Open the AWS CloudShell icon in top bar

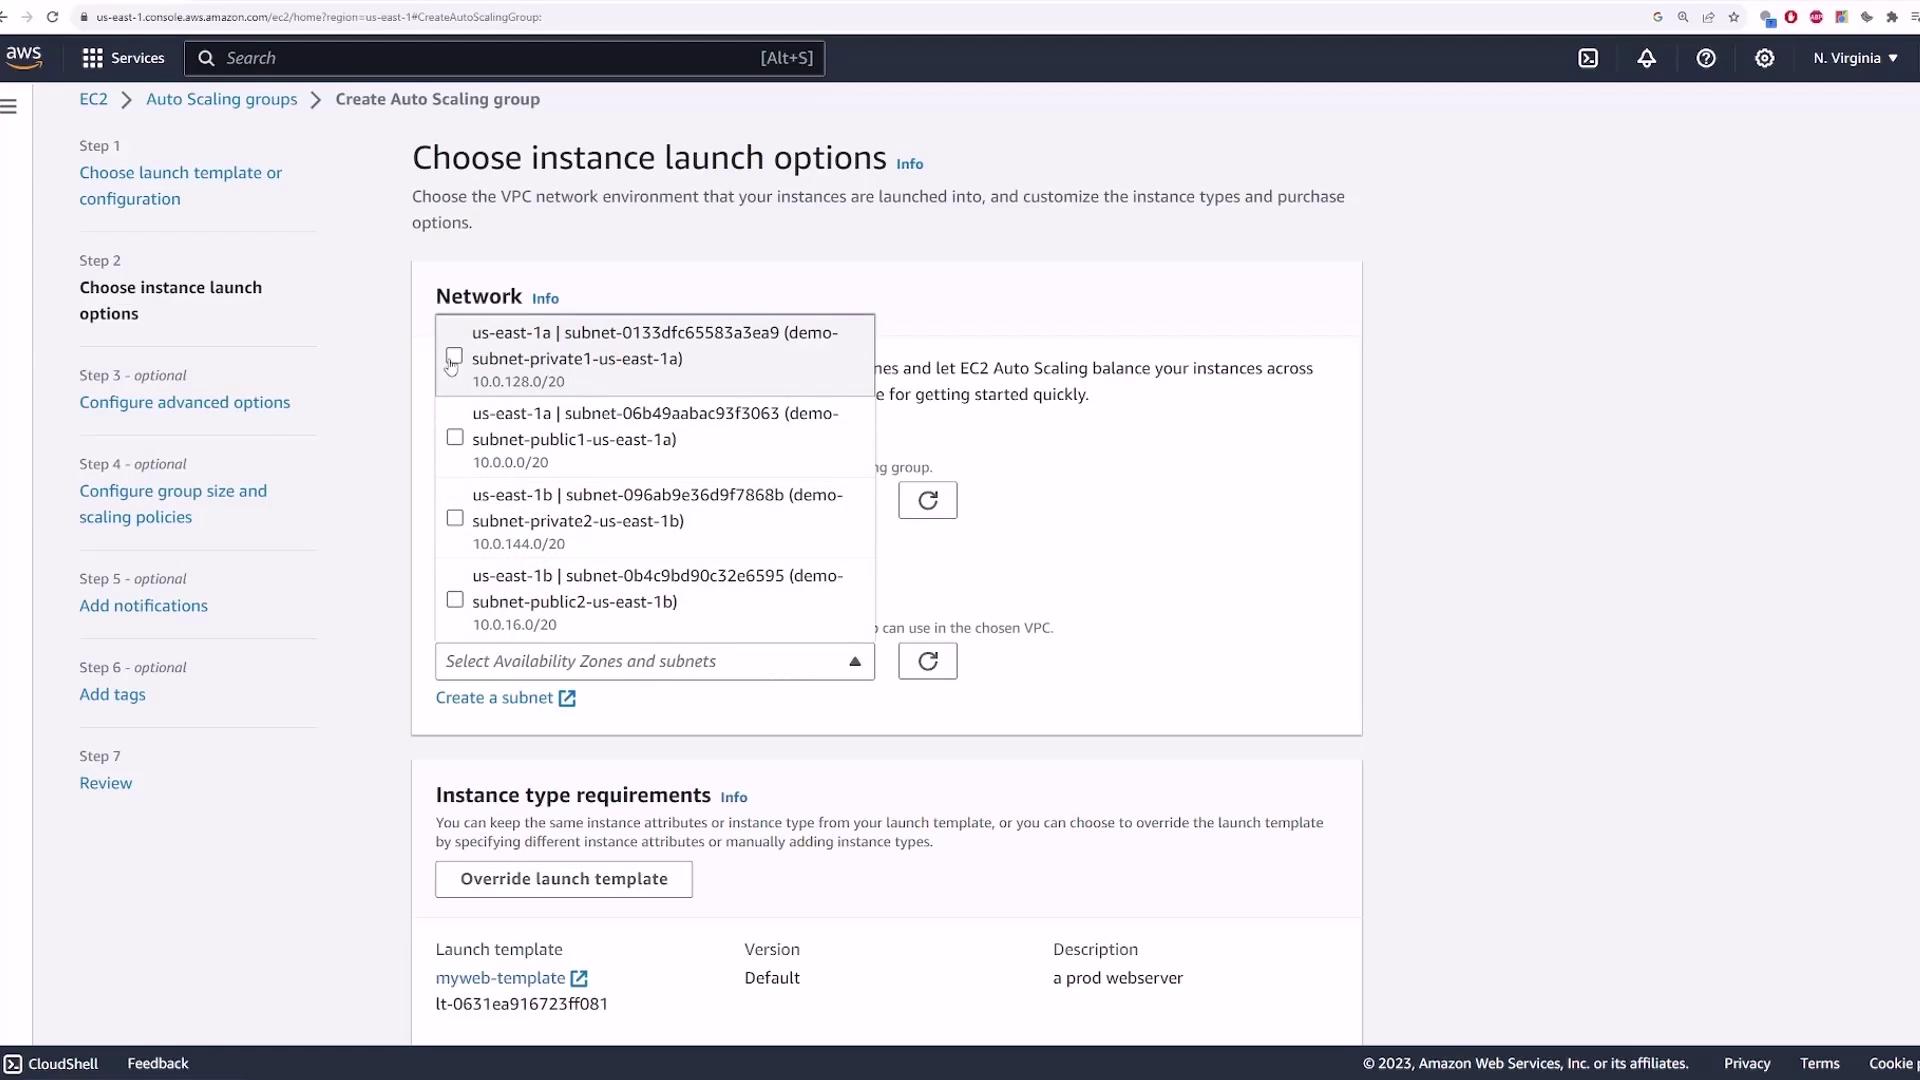click(x=1588, y=58)
